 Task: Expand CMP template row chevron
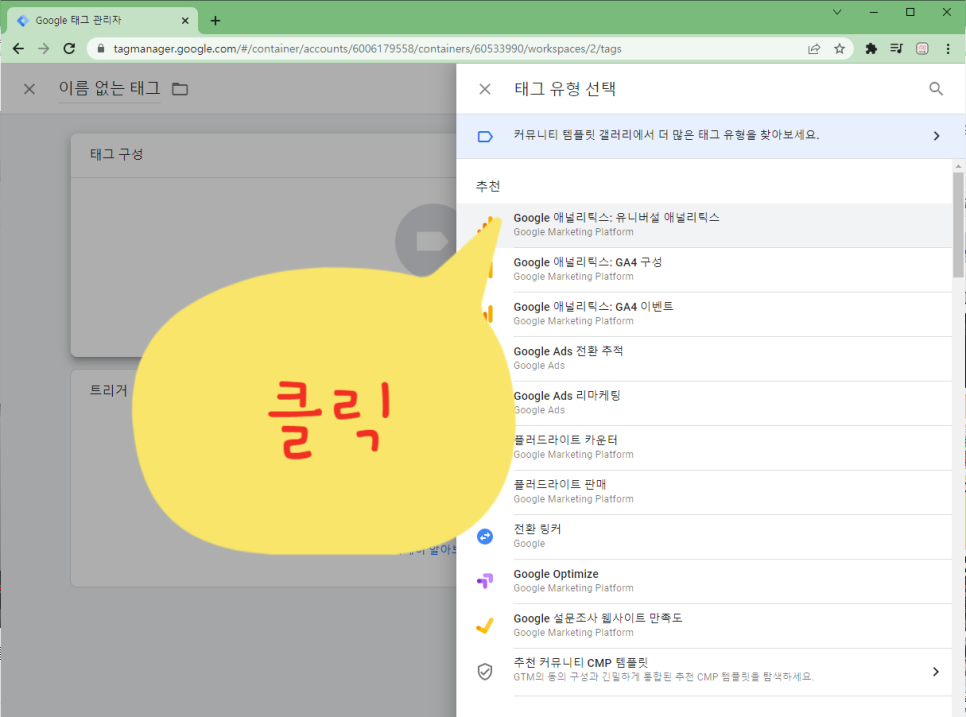[935, 671]
